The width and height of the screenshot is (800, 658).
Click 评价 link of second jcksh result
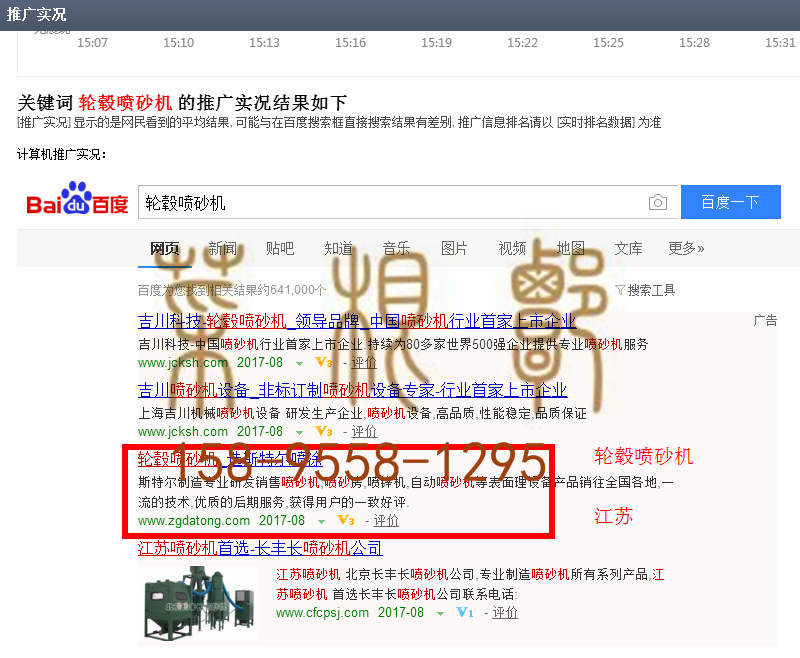click(364, 432)
